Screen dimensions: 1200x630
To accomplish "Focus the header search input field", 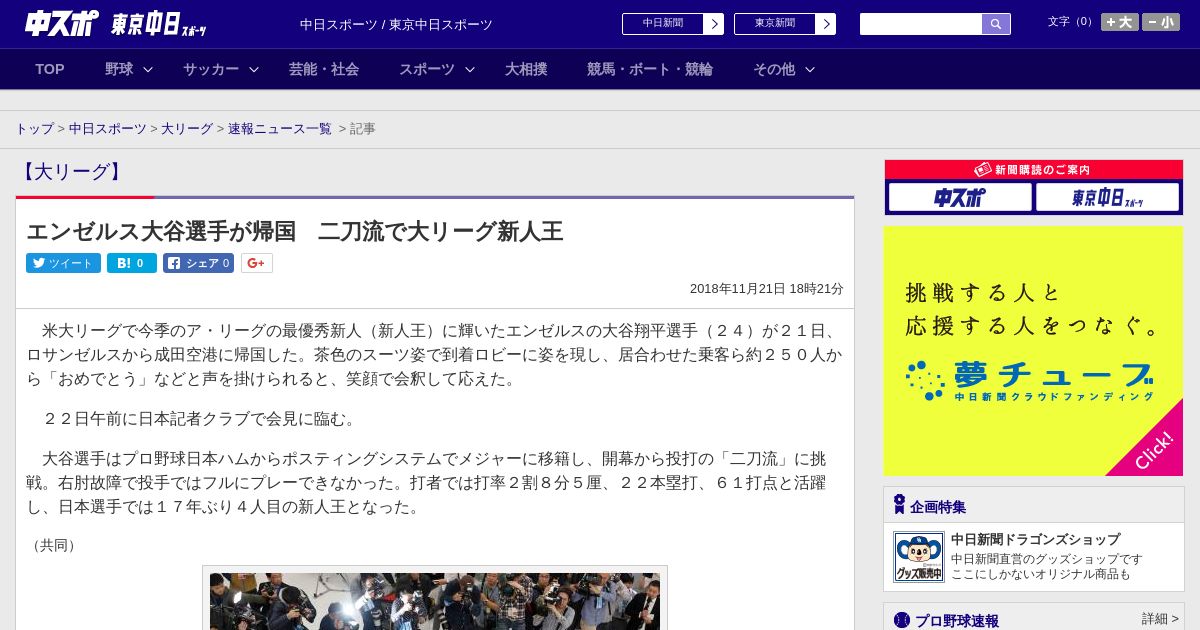I will [921, 24].
